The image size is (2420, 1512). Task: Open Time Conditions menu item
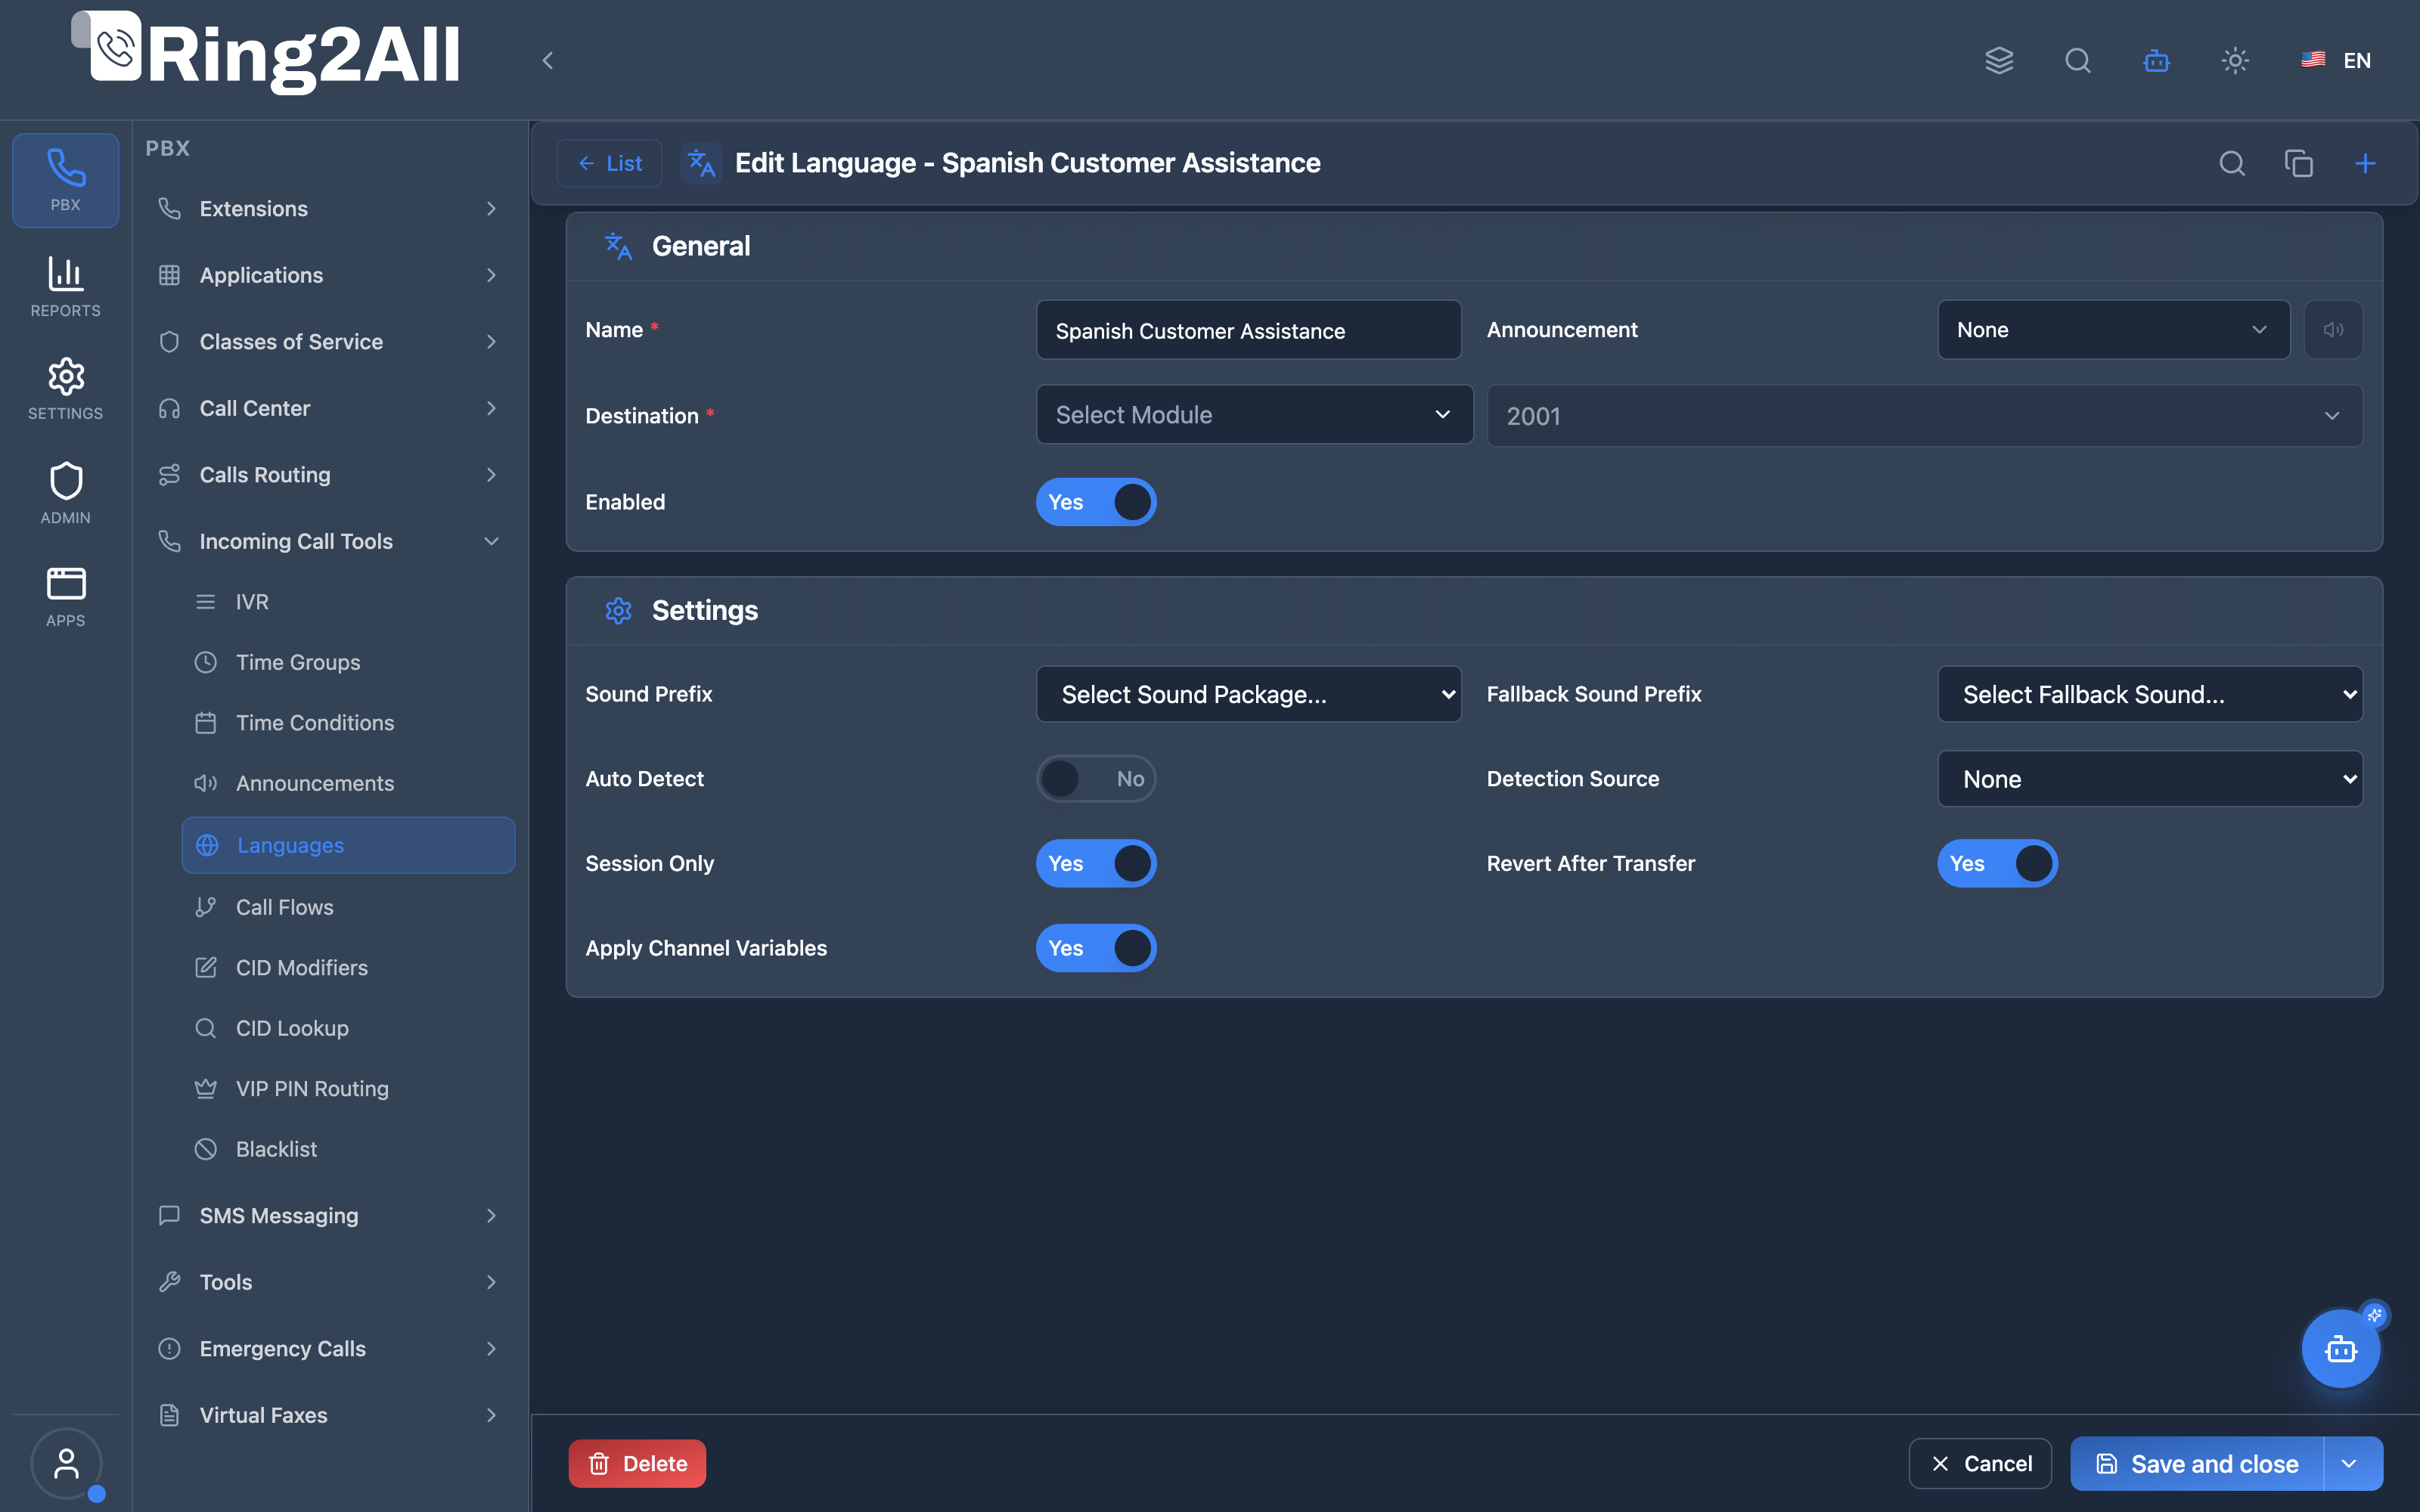[x=348, y=723]
